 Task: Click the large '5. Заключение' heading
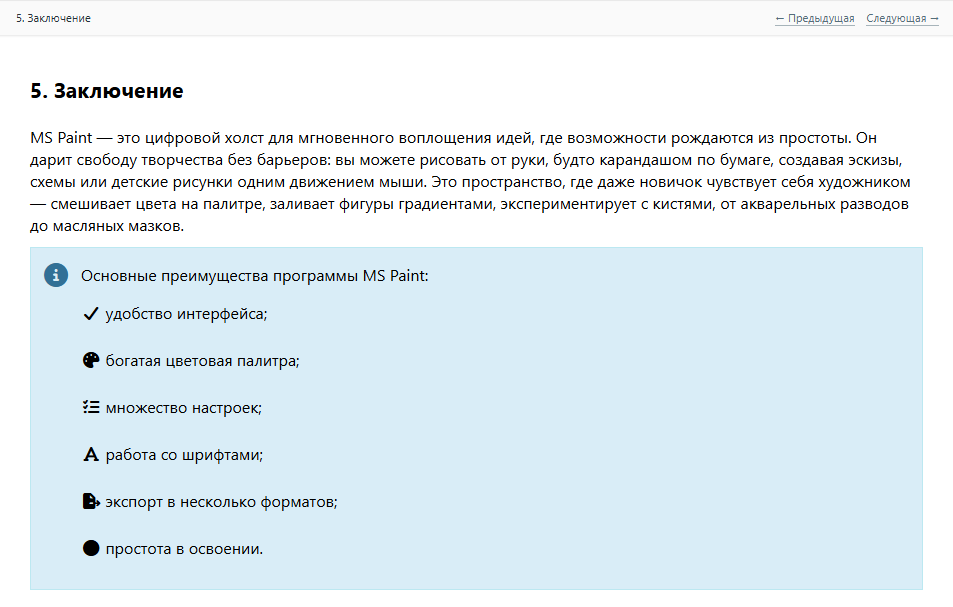pos(106,91)
